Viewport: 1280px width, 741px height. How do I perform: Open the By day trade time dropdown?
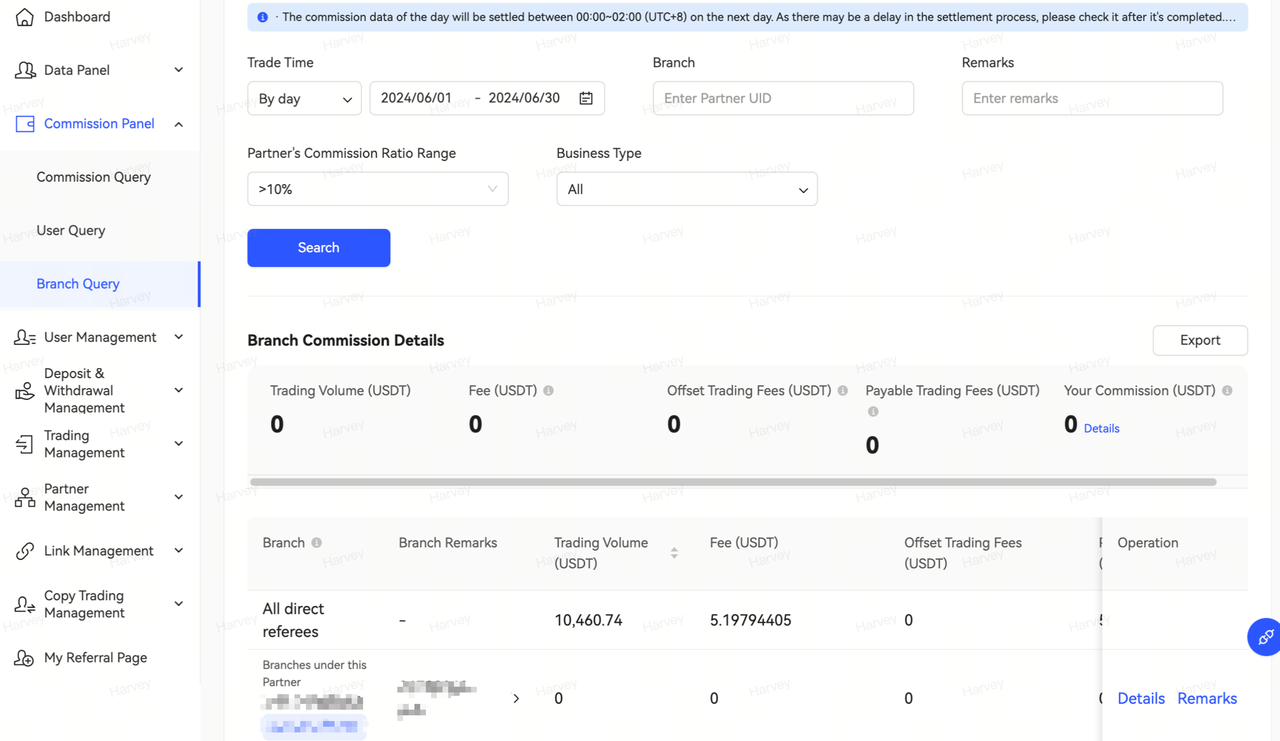[x=304, y=99]
